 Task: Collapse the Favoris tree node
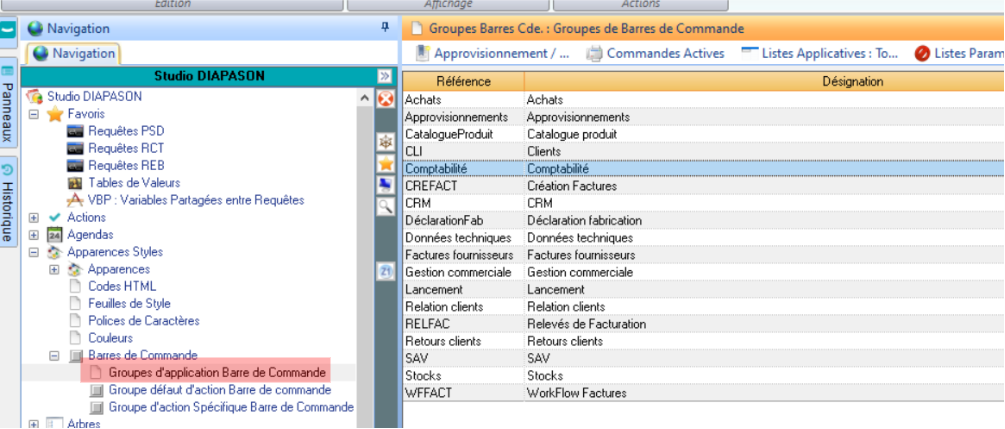click(33, 115)
